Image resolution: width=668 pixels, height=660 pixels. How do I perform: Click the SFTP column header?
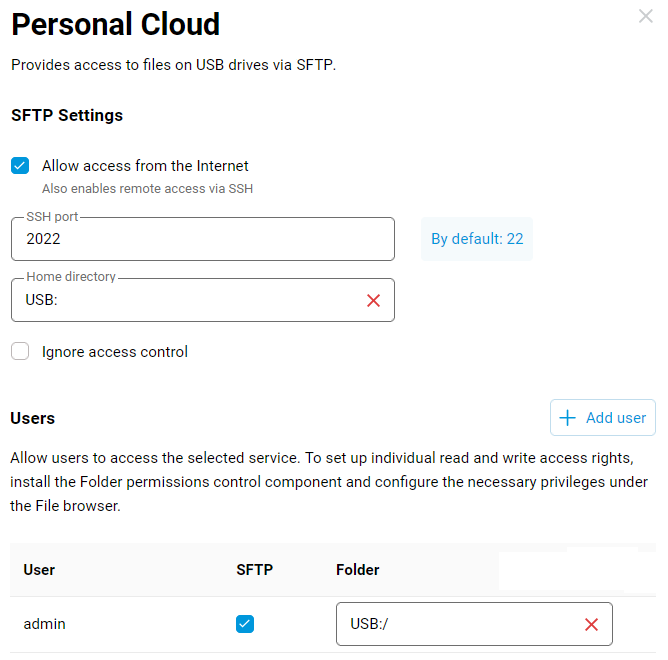(x=254, y=570)
